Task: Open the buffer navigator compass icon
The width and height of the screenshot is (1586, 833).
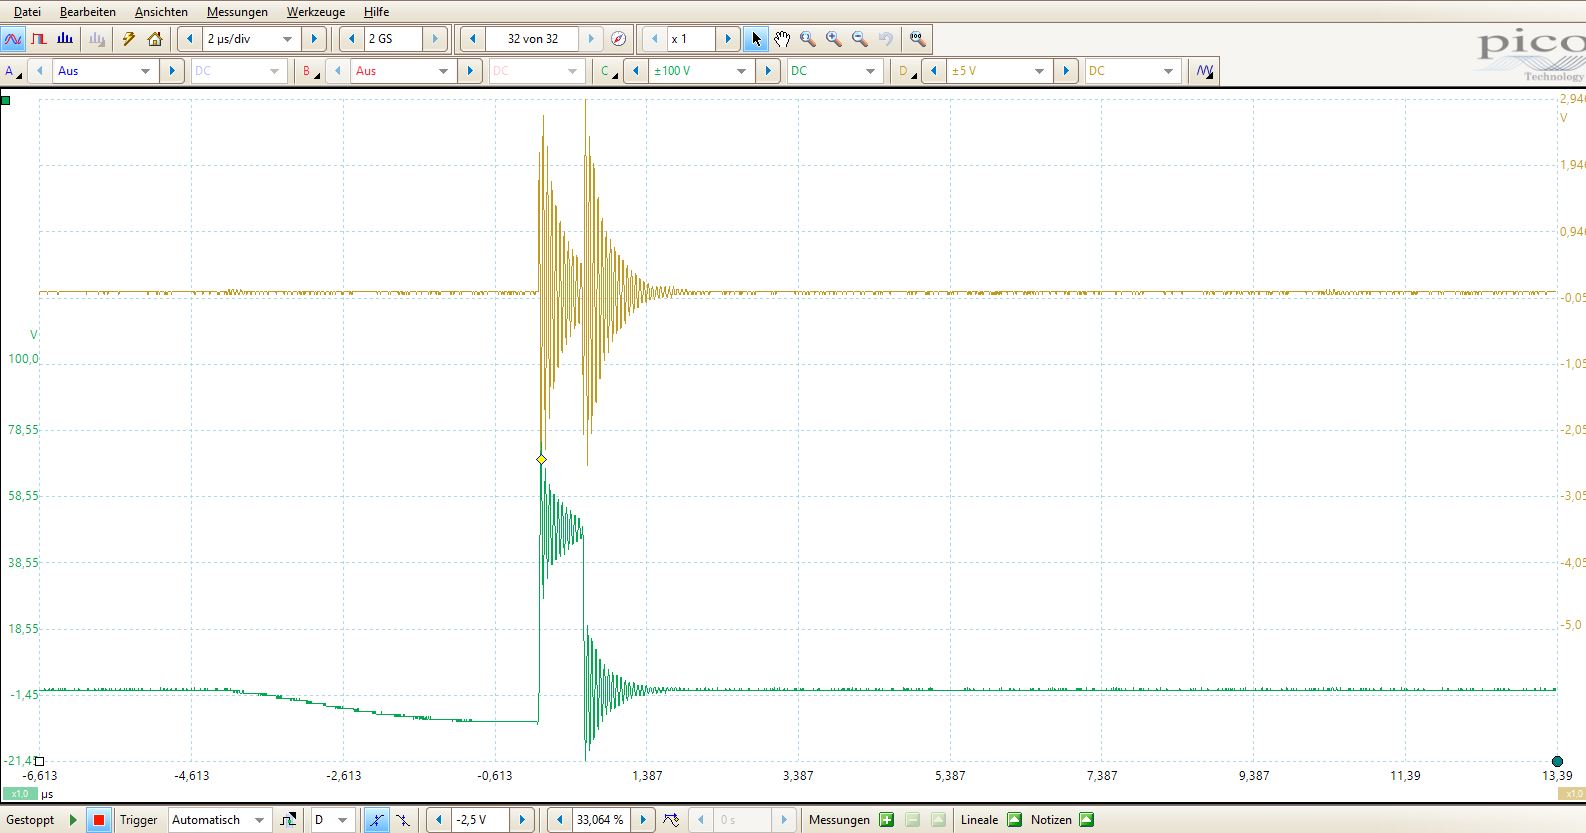Action: point(618,39)
